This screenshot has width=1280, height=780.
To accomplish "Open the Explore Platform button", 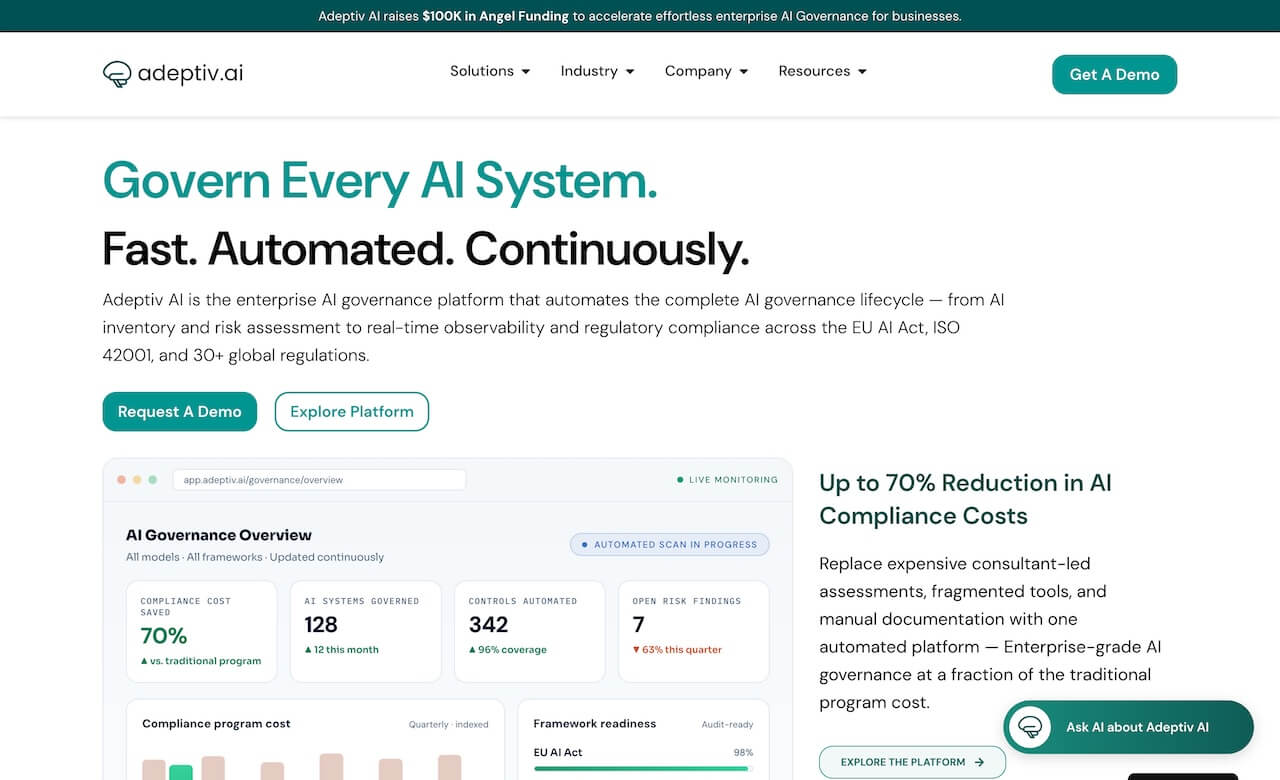I will pyautogui.click(x=352, y=412).
